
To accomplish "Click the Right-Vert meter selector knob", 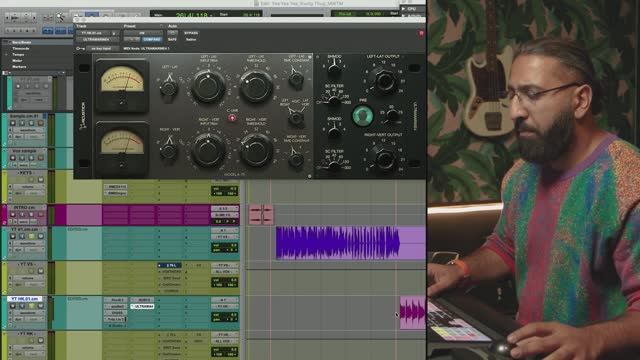I will (169, 150).
